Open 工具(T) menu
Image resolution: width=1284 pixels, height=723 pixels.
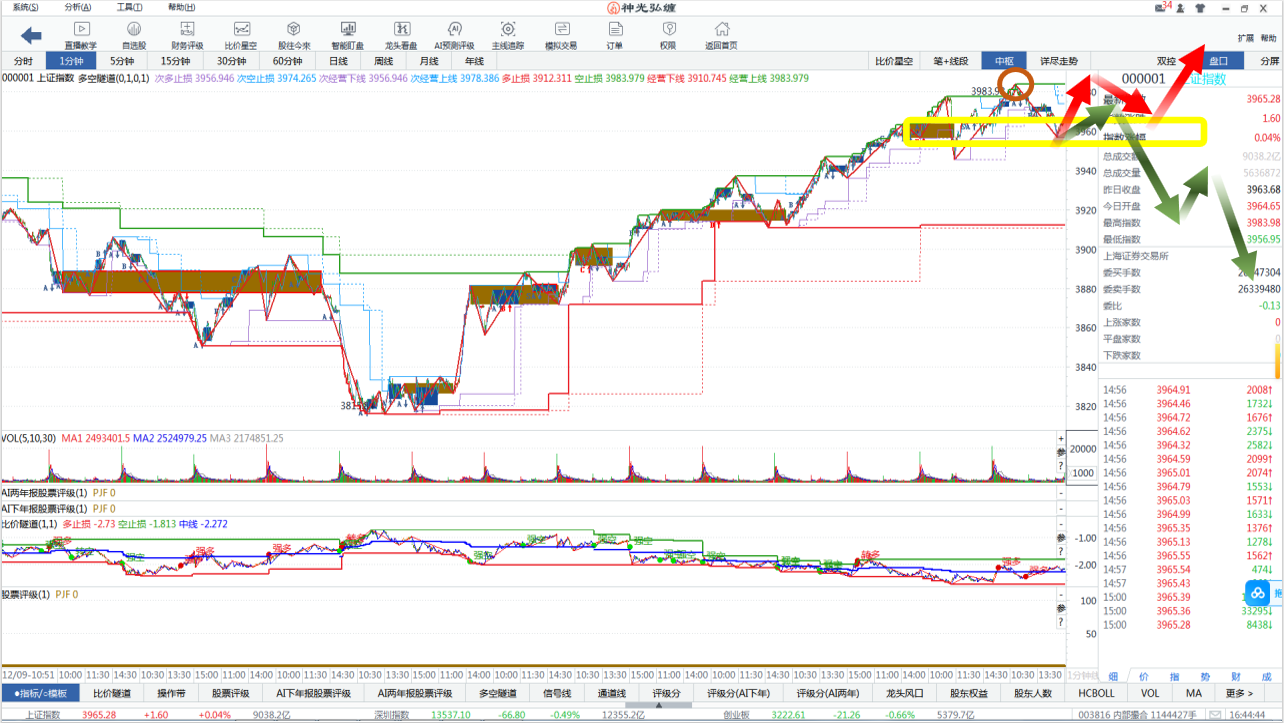pyautogui.click(x=129, y=7)
